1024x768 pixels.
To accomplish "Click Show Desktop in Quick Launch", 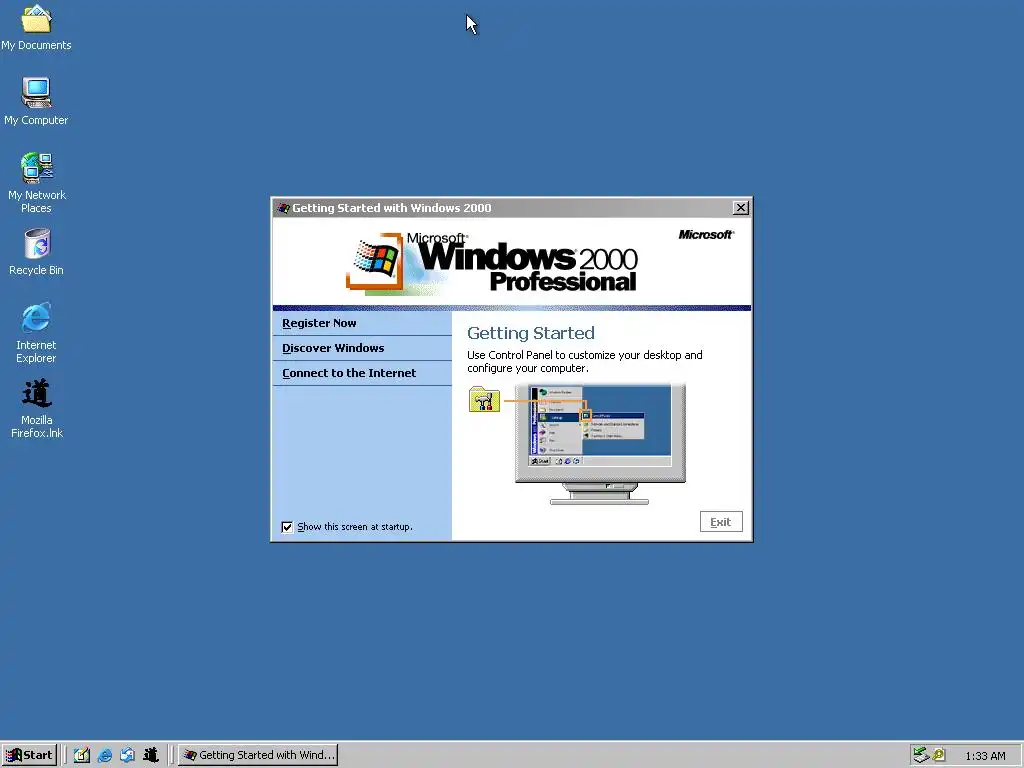I will (x=82, y=755).
